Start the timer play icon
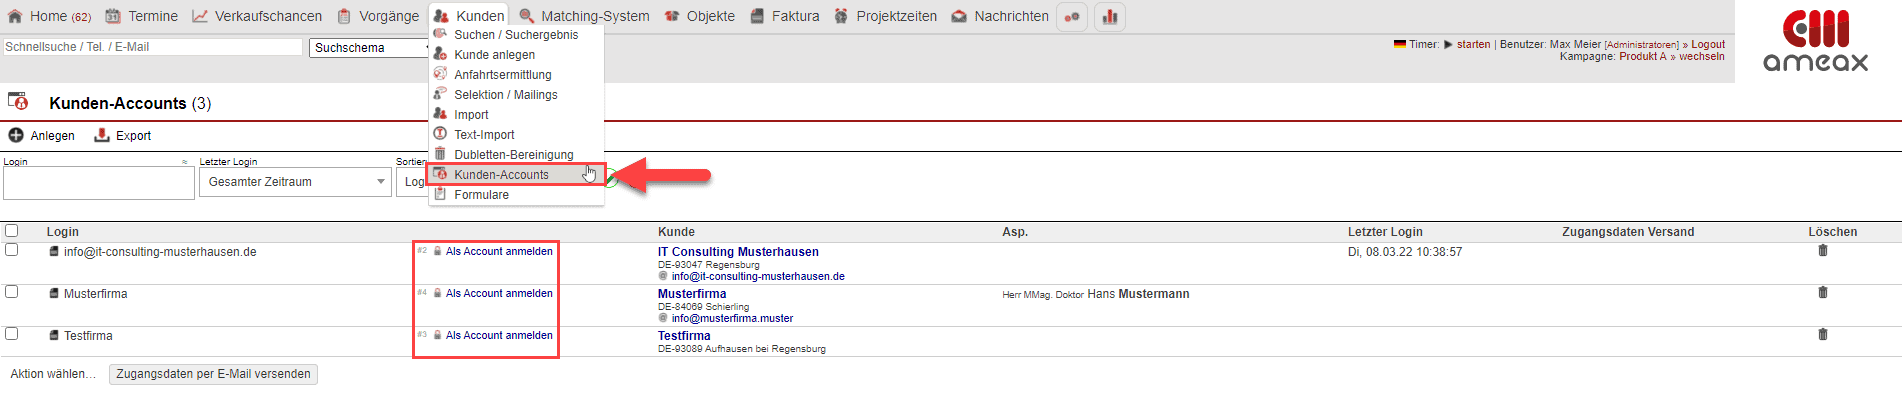 pos(1448,44)
